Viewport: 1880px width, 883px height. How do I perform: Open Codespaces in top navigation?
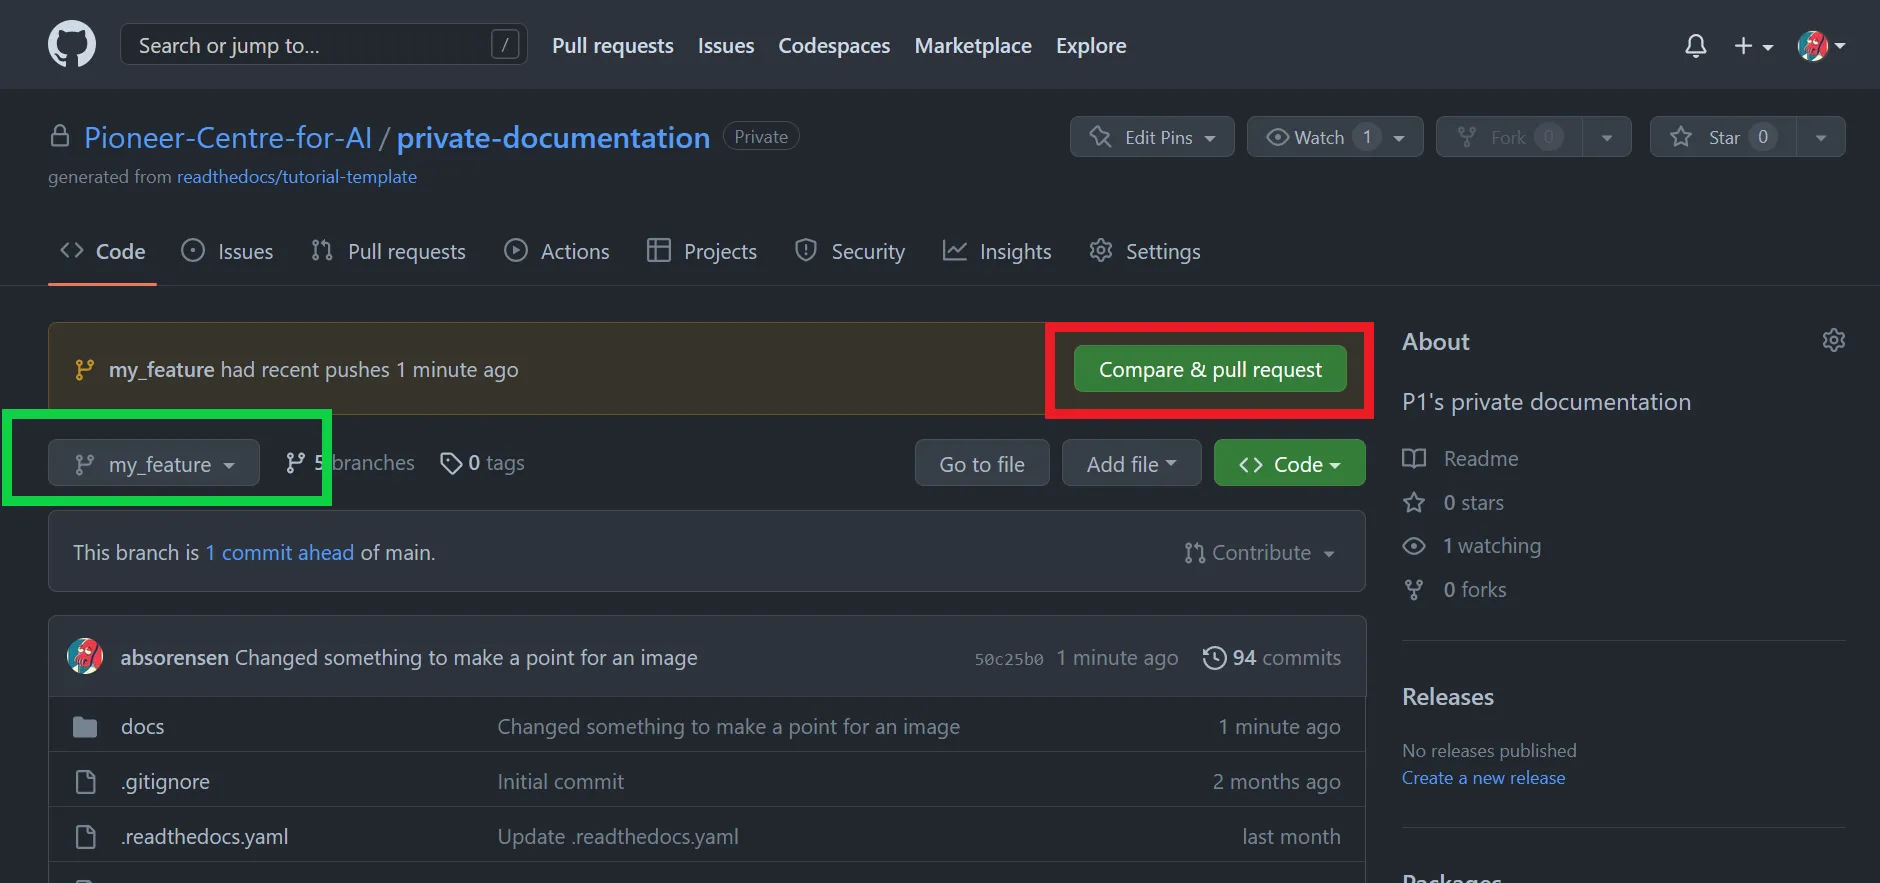coord(834,46)
